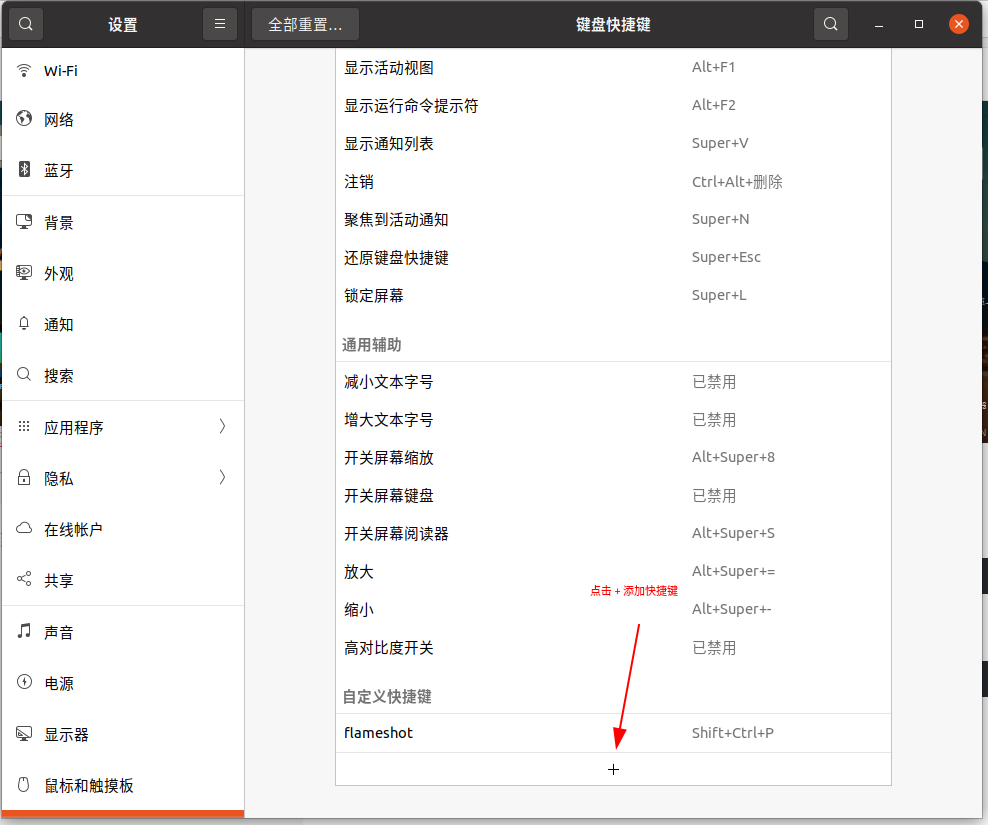Expand the 隐私 chevron arrow

point(222,478)
